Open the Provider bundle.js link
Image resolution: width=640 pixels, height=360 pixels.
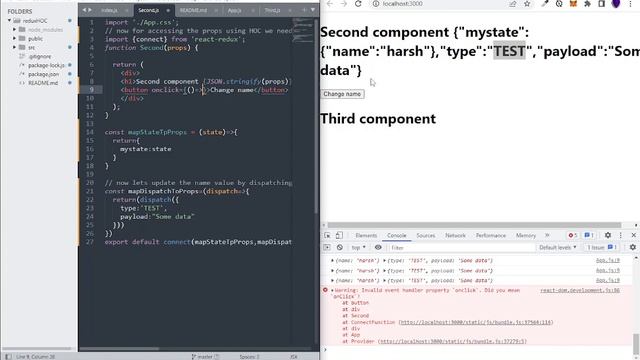pyautogui.click(x=453, y=341)
